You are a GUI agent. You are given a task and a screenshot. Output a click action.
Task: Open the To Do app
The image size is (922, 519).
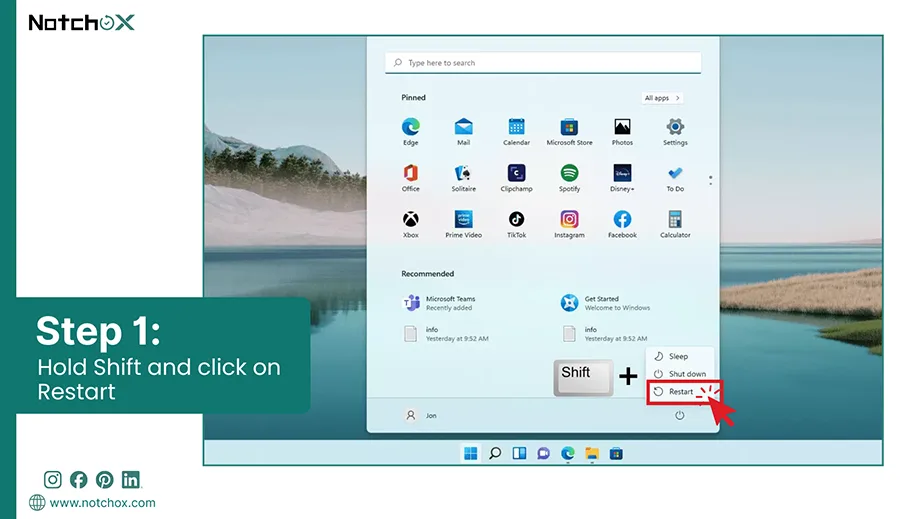click(675, 178)
